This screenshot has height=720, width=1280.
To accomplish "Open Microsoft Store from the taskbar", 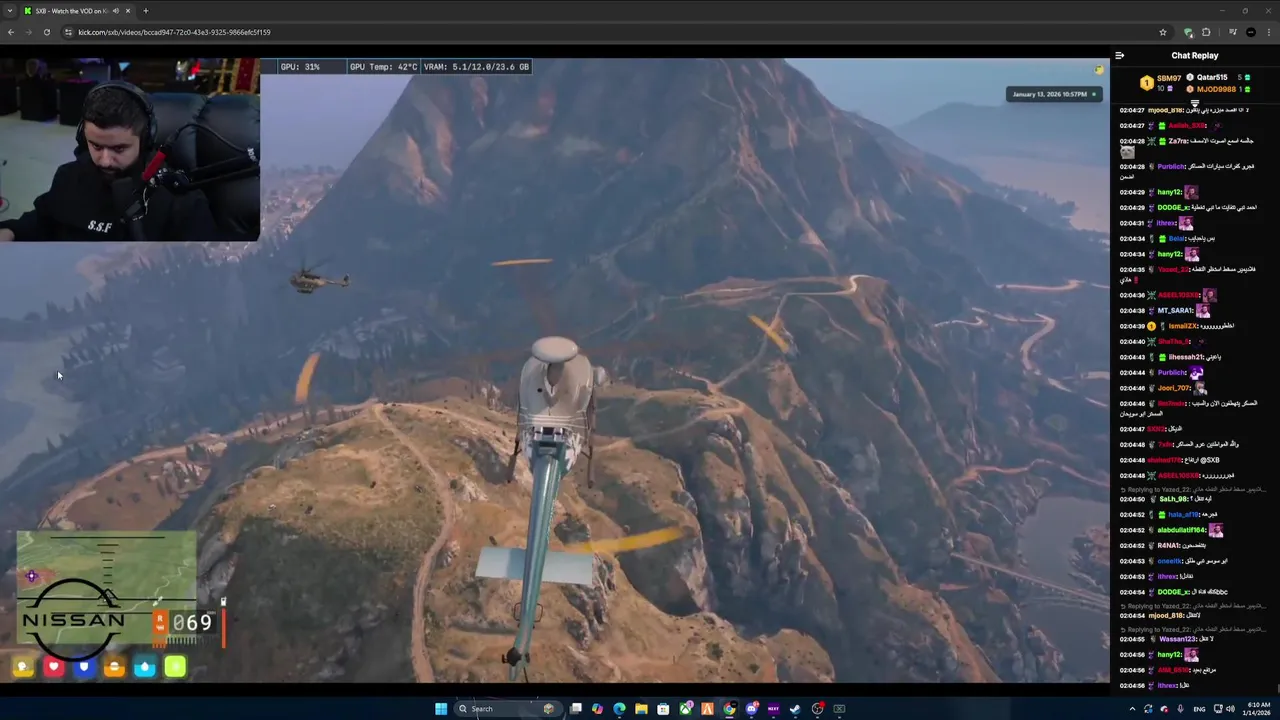I will pyautogui.click(x=663, y=709).
